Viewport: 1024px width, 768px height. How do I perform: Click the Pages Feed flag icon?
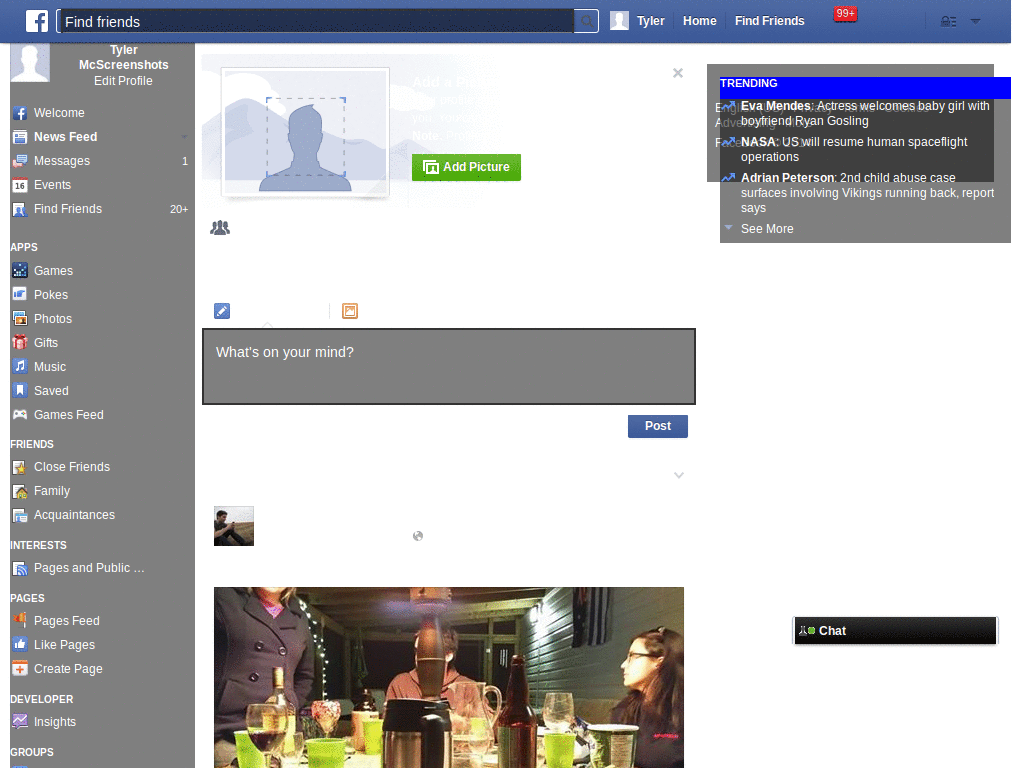pyautogui.click(x=20, y=620)
